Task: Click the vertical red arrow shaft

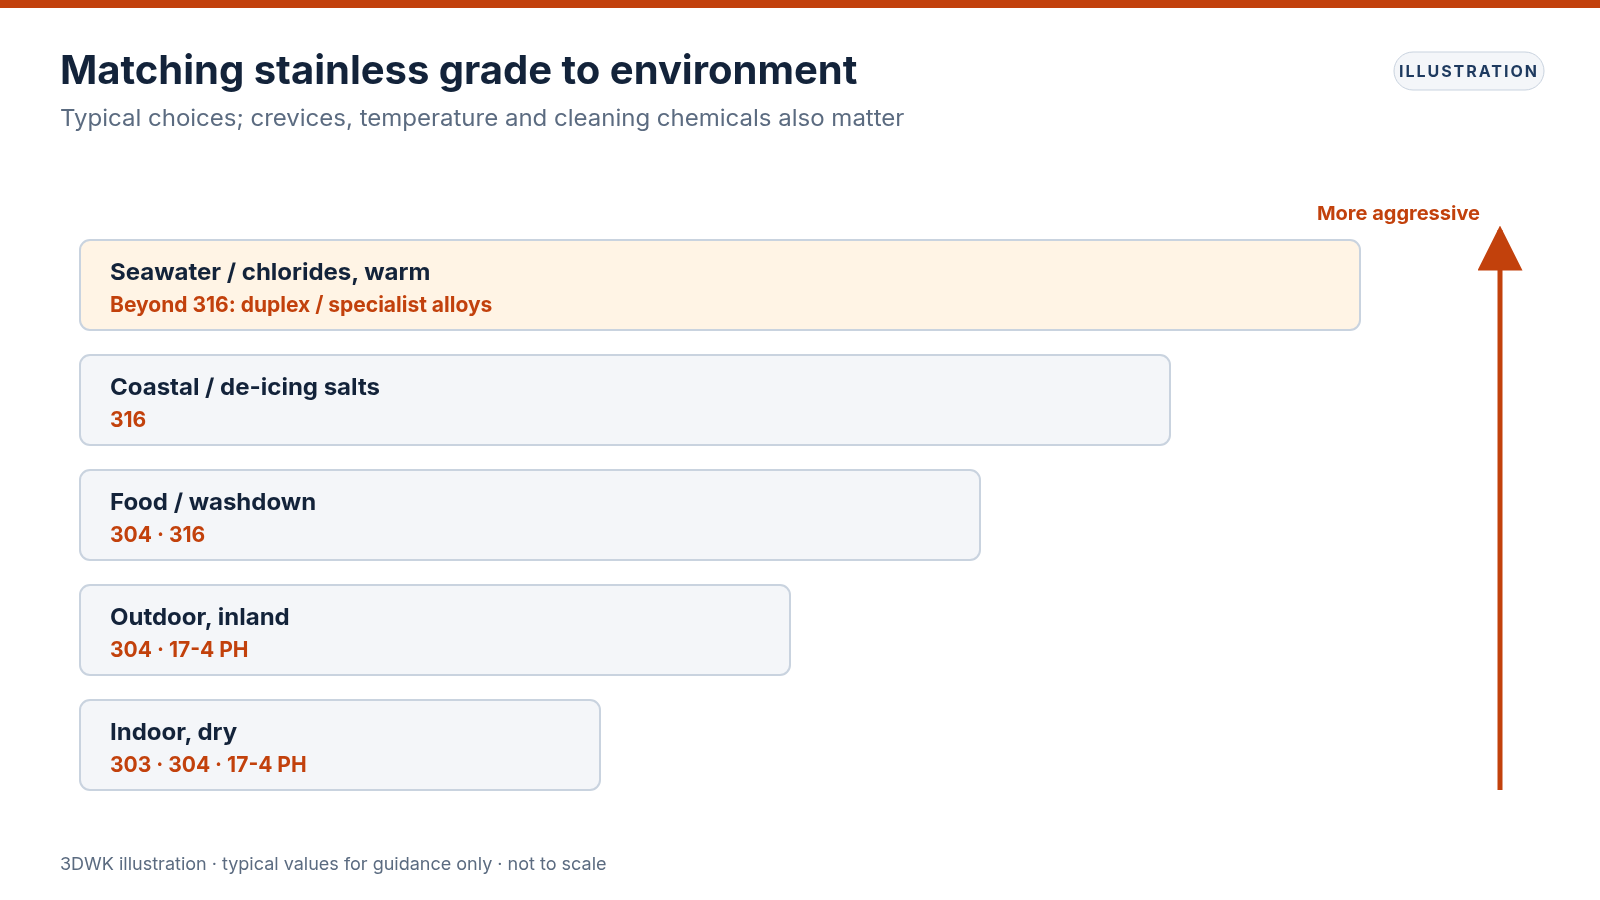Action: click(1500, 530)
